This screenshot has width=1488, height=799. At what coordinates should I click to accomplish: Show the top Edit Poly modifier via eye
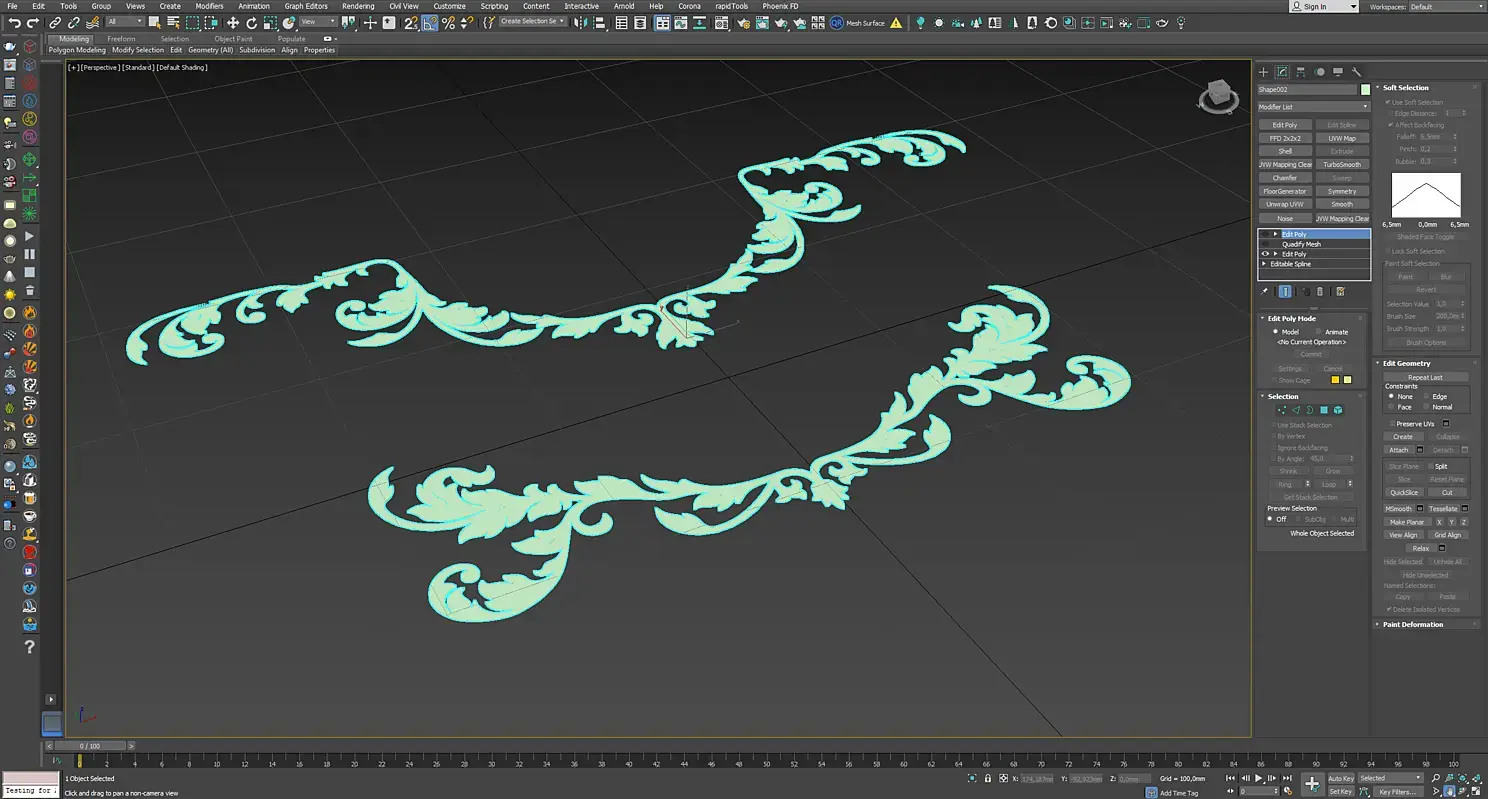tap(1265, 234)
